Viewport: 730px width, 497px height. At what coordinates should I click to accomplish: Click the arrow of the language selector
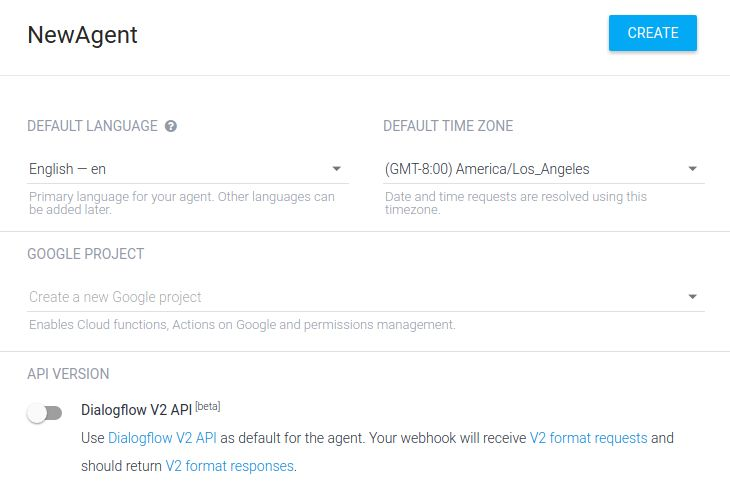click(337, 169)
